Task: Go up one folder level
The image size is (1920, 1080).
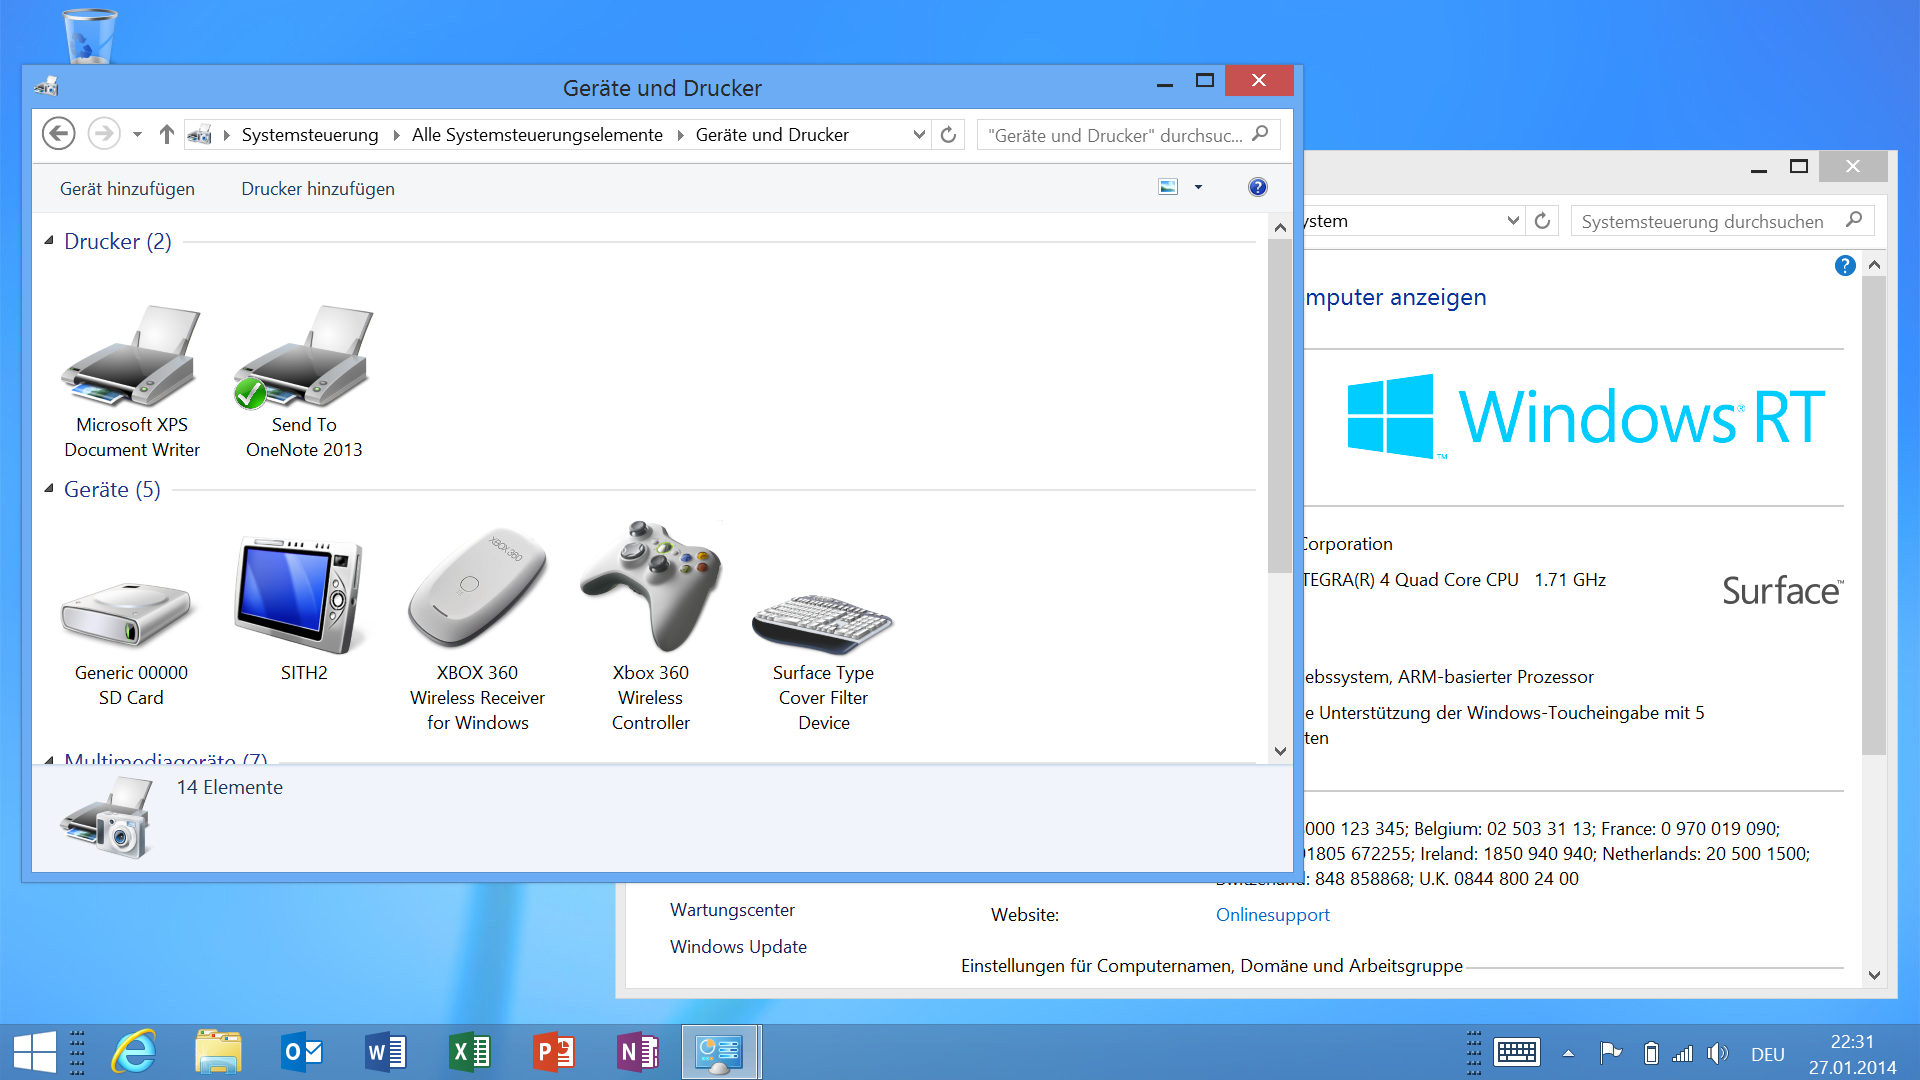Action: [166, 134]
